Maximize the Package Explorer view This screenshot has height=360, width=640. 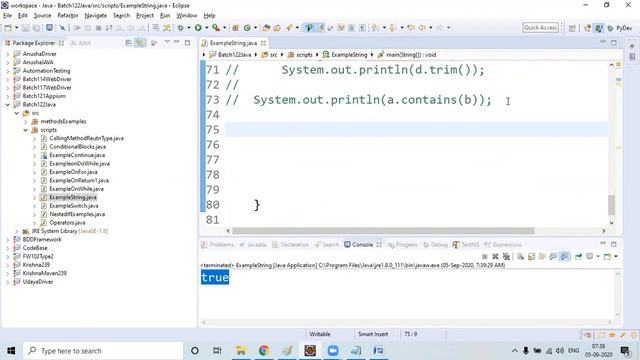[187, 42]
